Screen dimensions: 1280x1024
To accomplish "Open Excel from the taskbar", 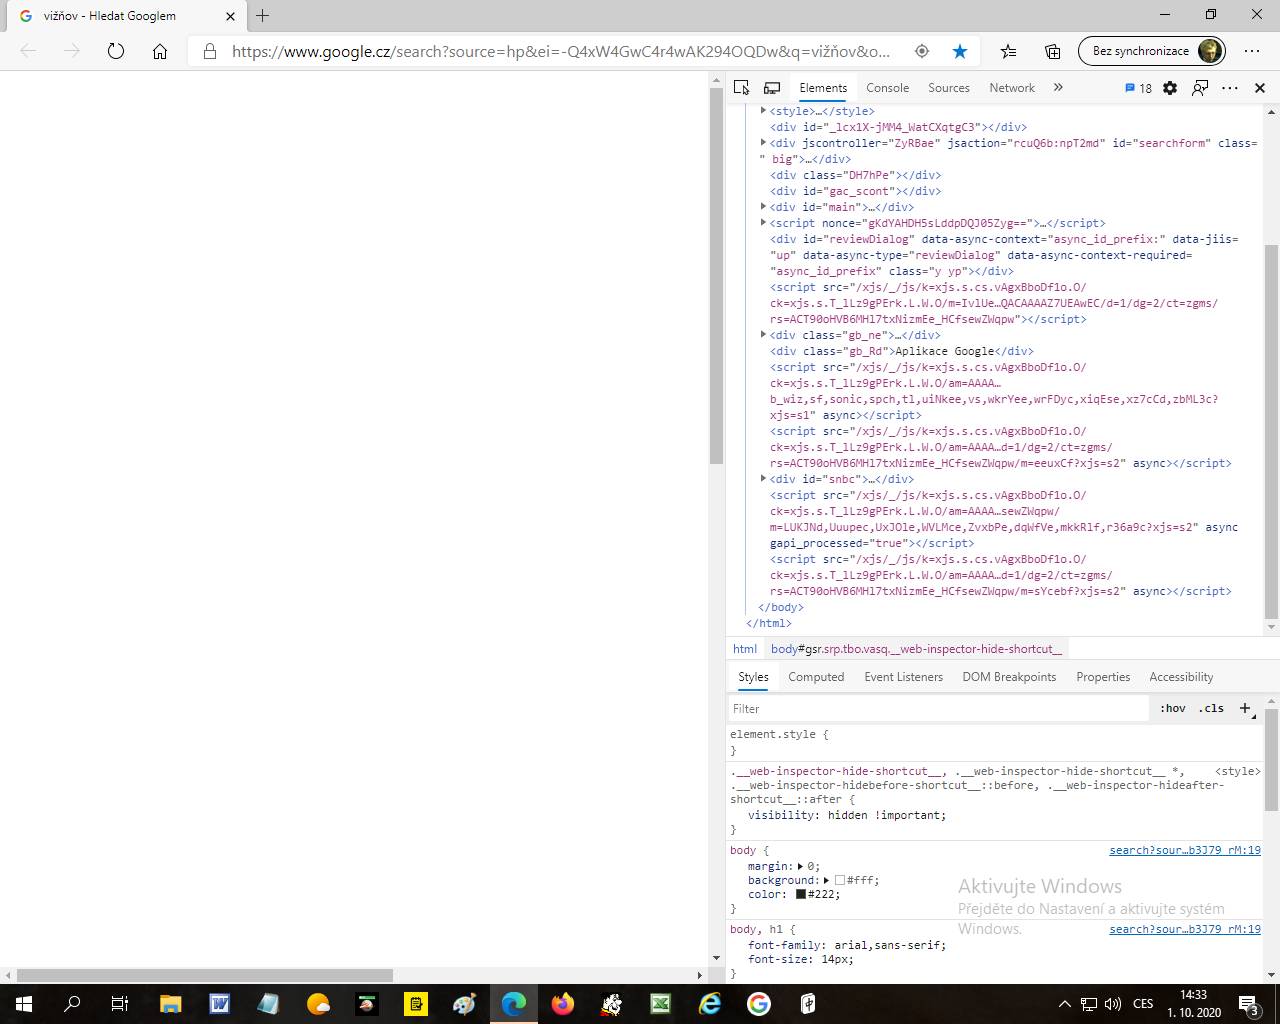I will click(661, 1003).
